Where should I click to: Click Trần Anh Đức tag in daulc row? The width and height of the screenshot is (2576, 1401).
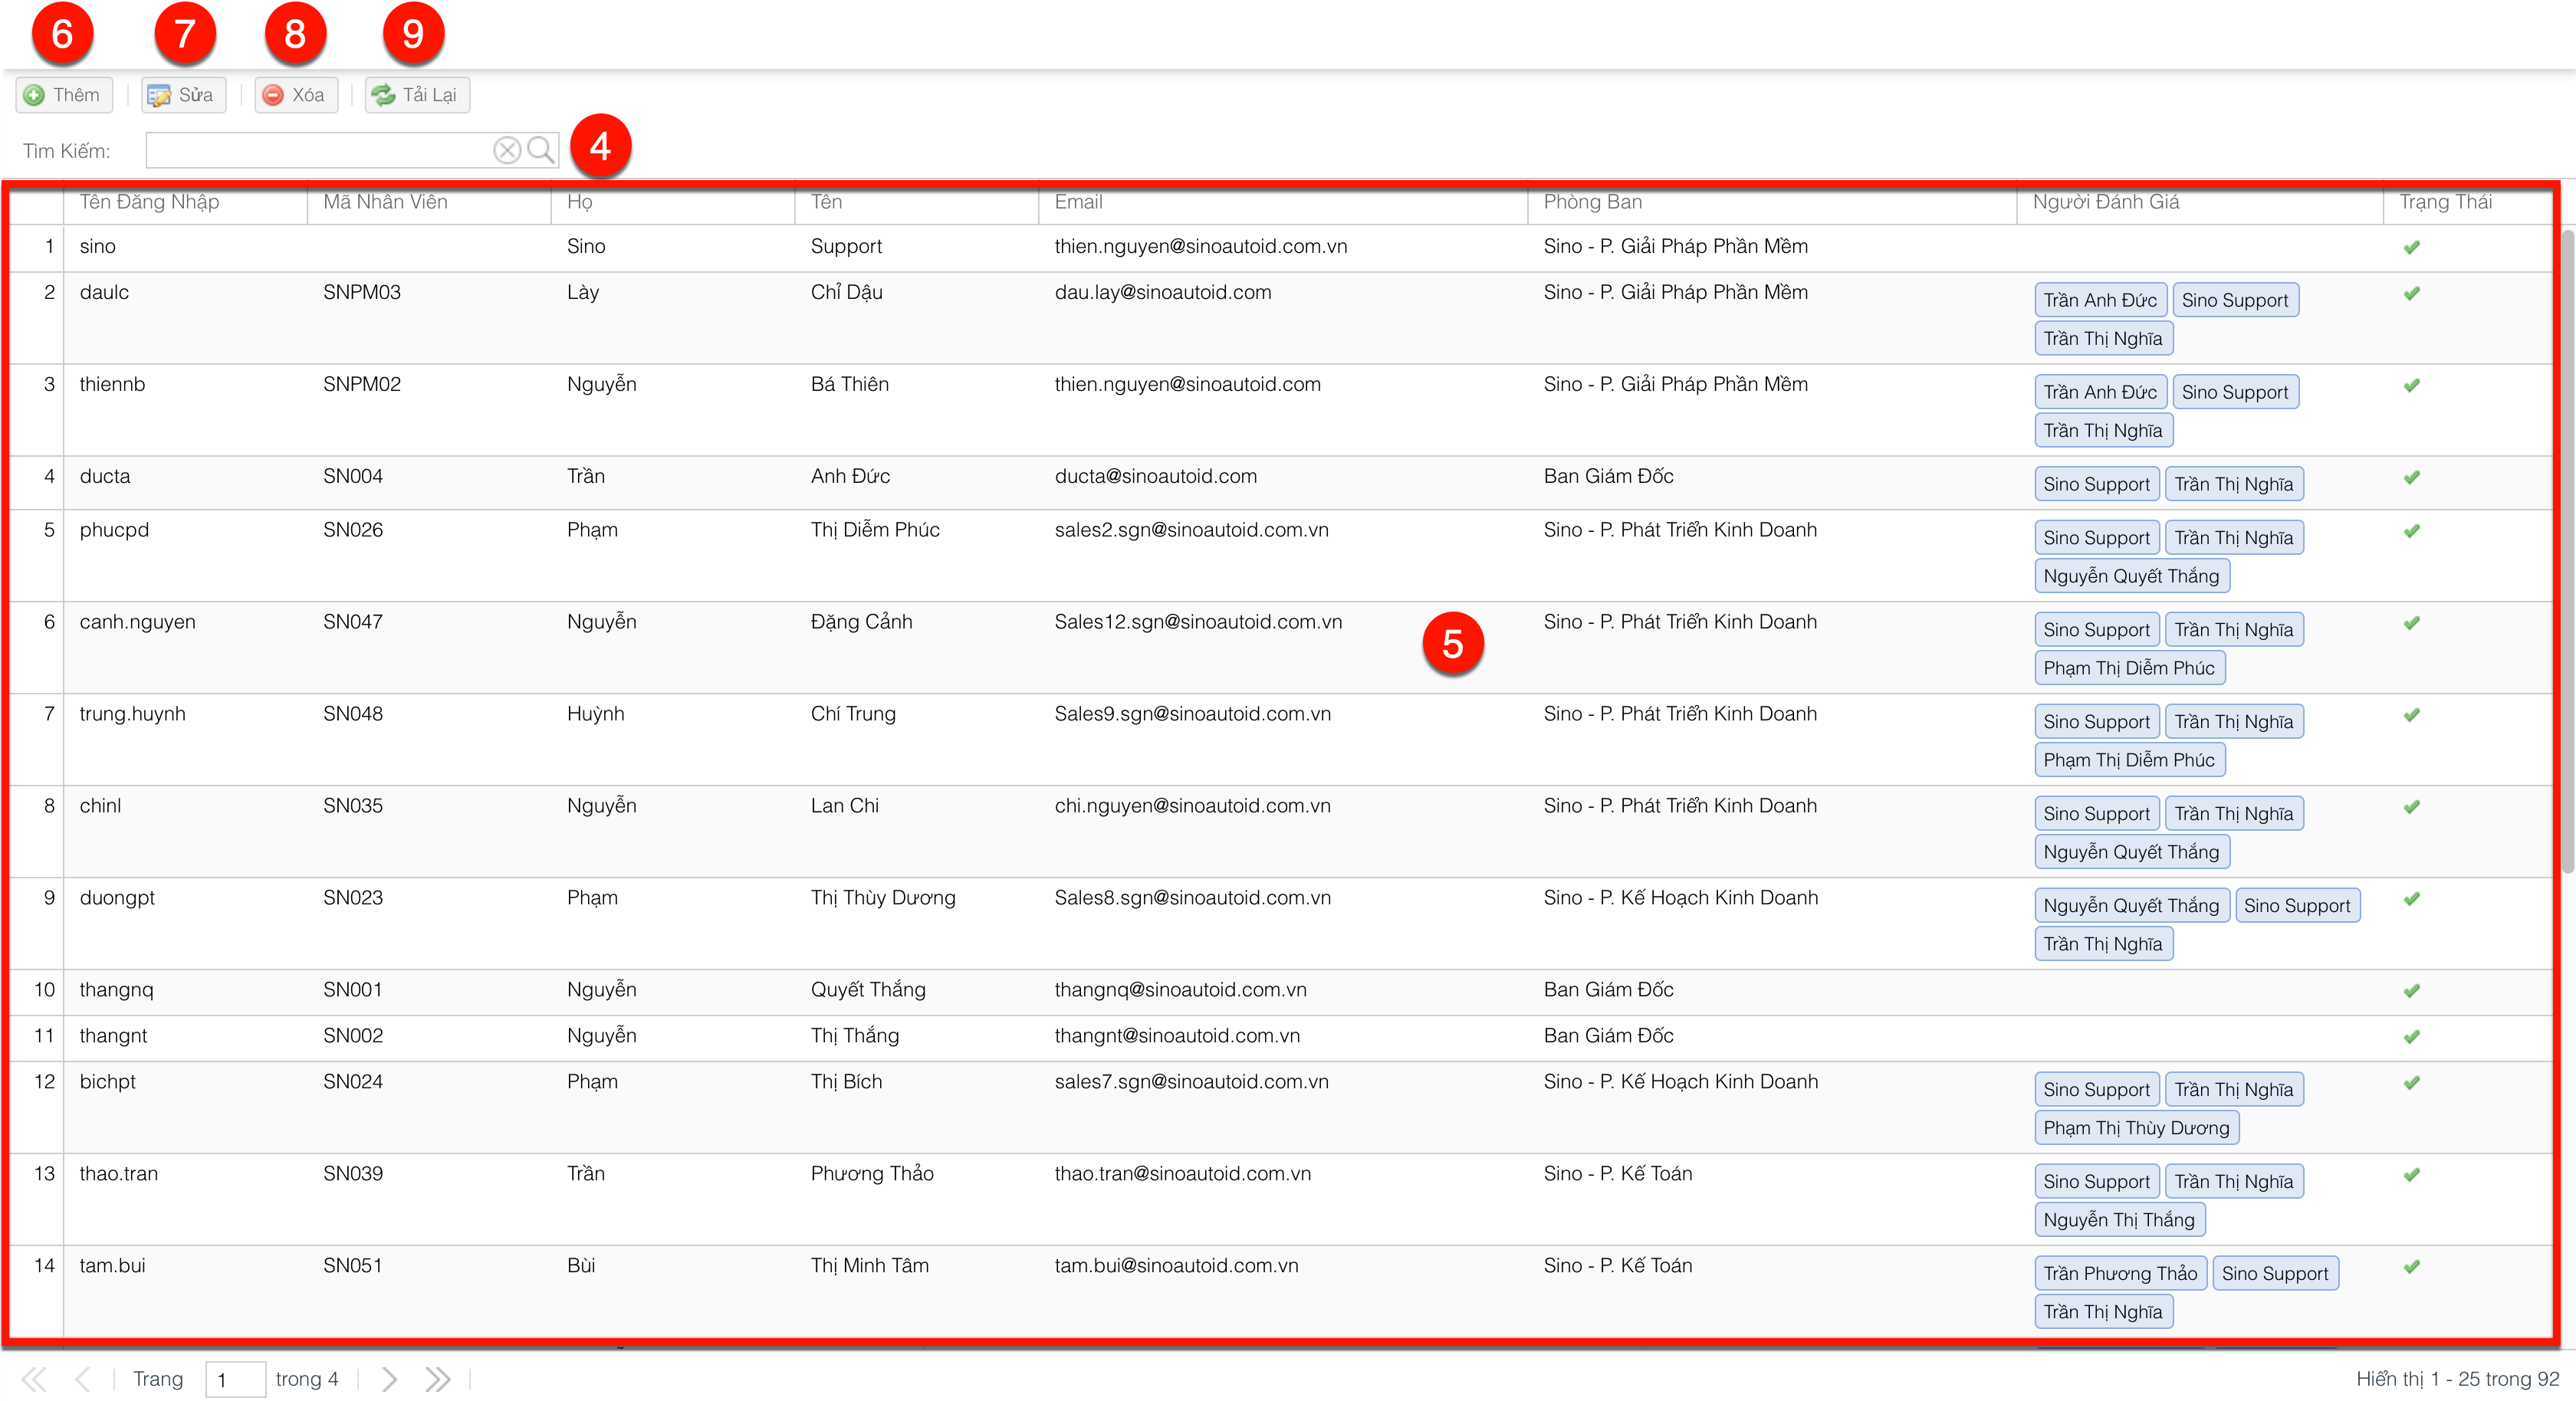pos(2099,300)
